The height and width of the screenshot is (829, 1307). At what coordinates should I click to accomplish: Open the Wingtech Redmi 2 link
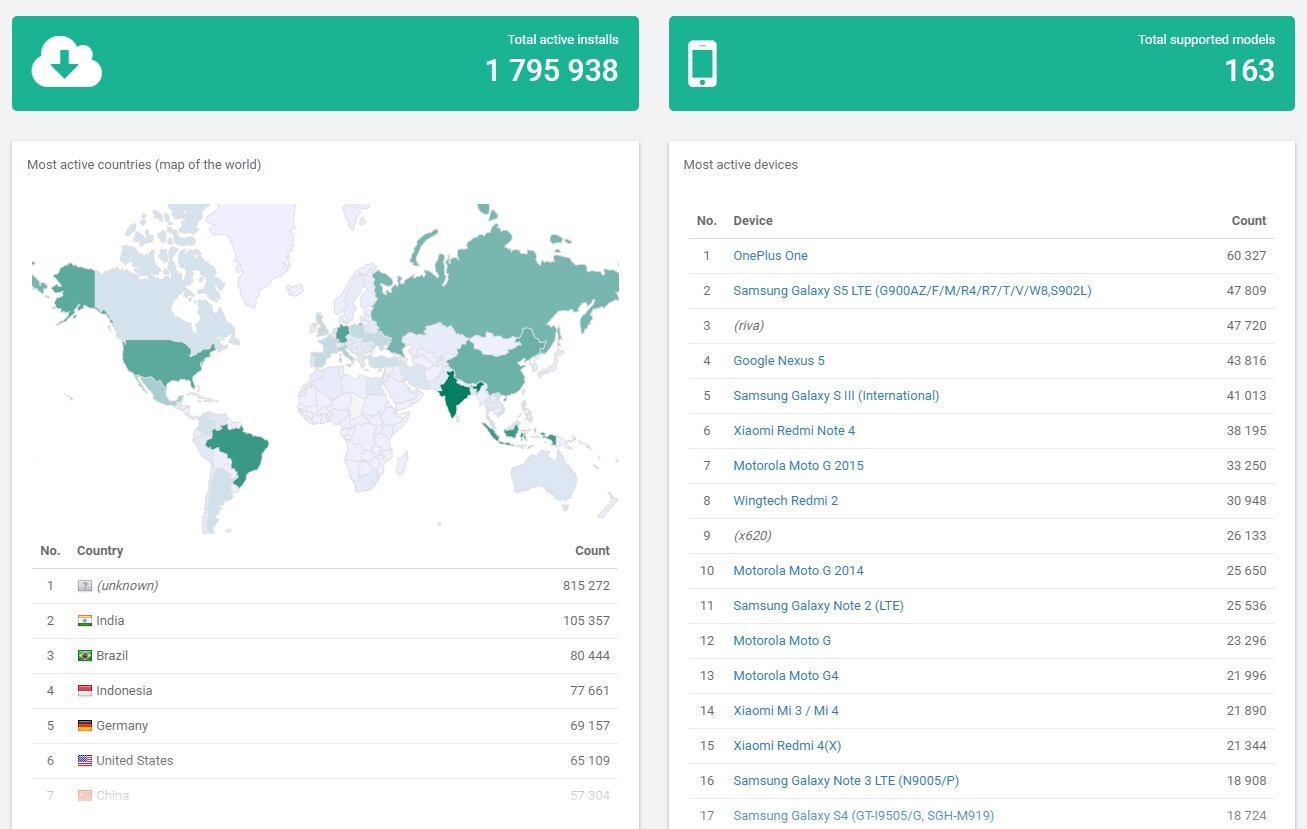(785, 501)
